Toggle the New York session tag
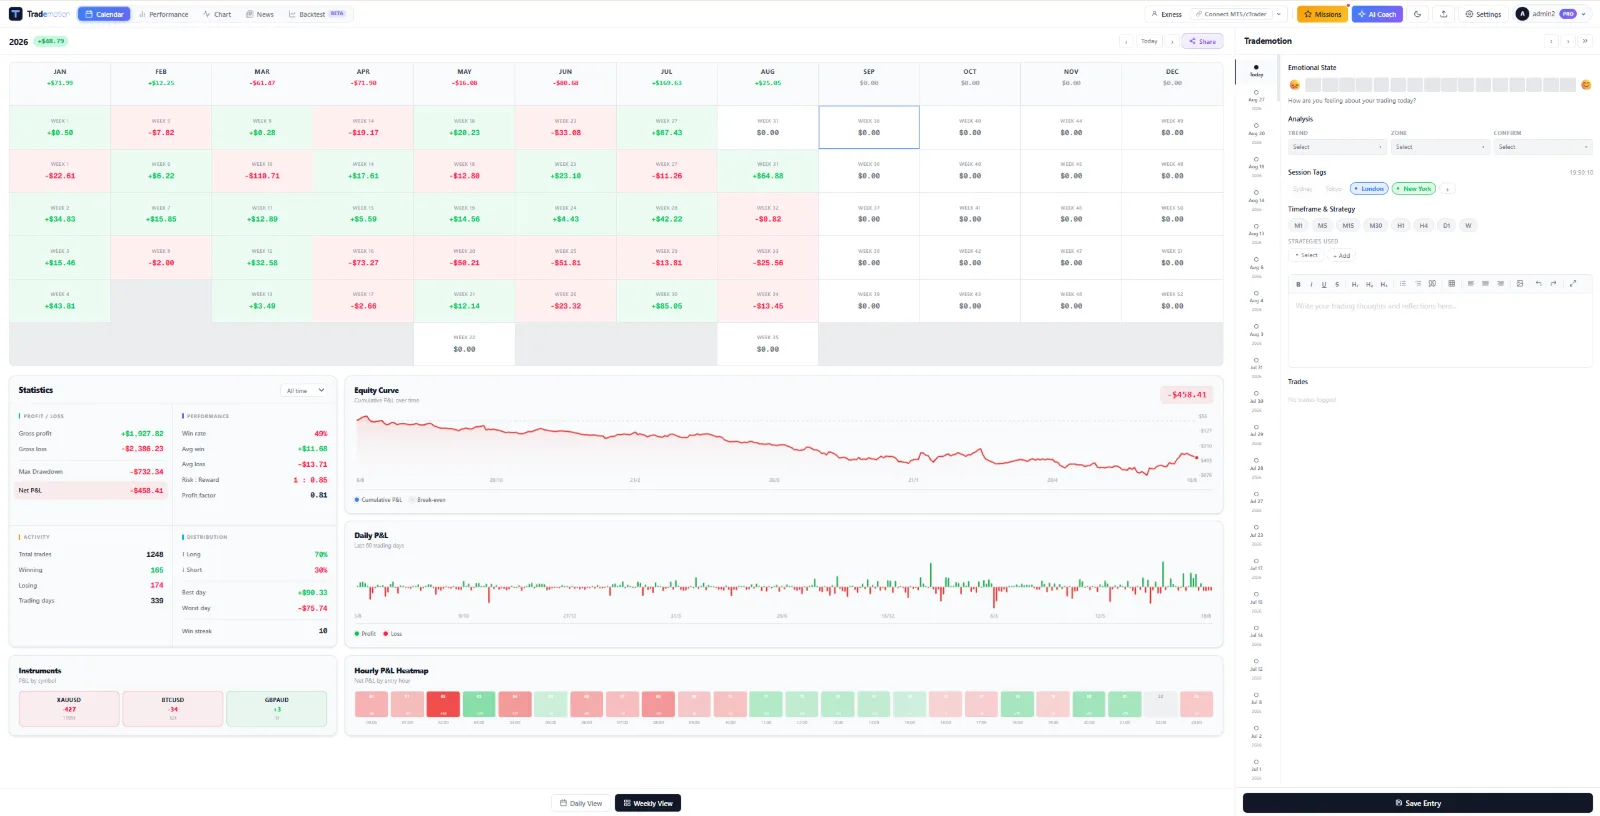The image size is (1600, 816). pyautogui.click(x=1414, y=188)
